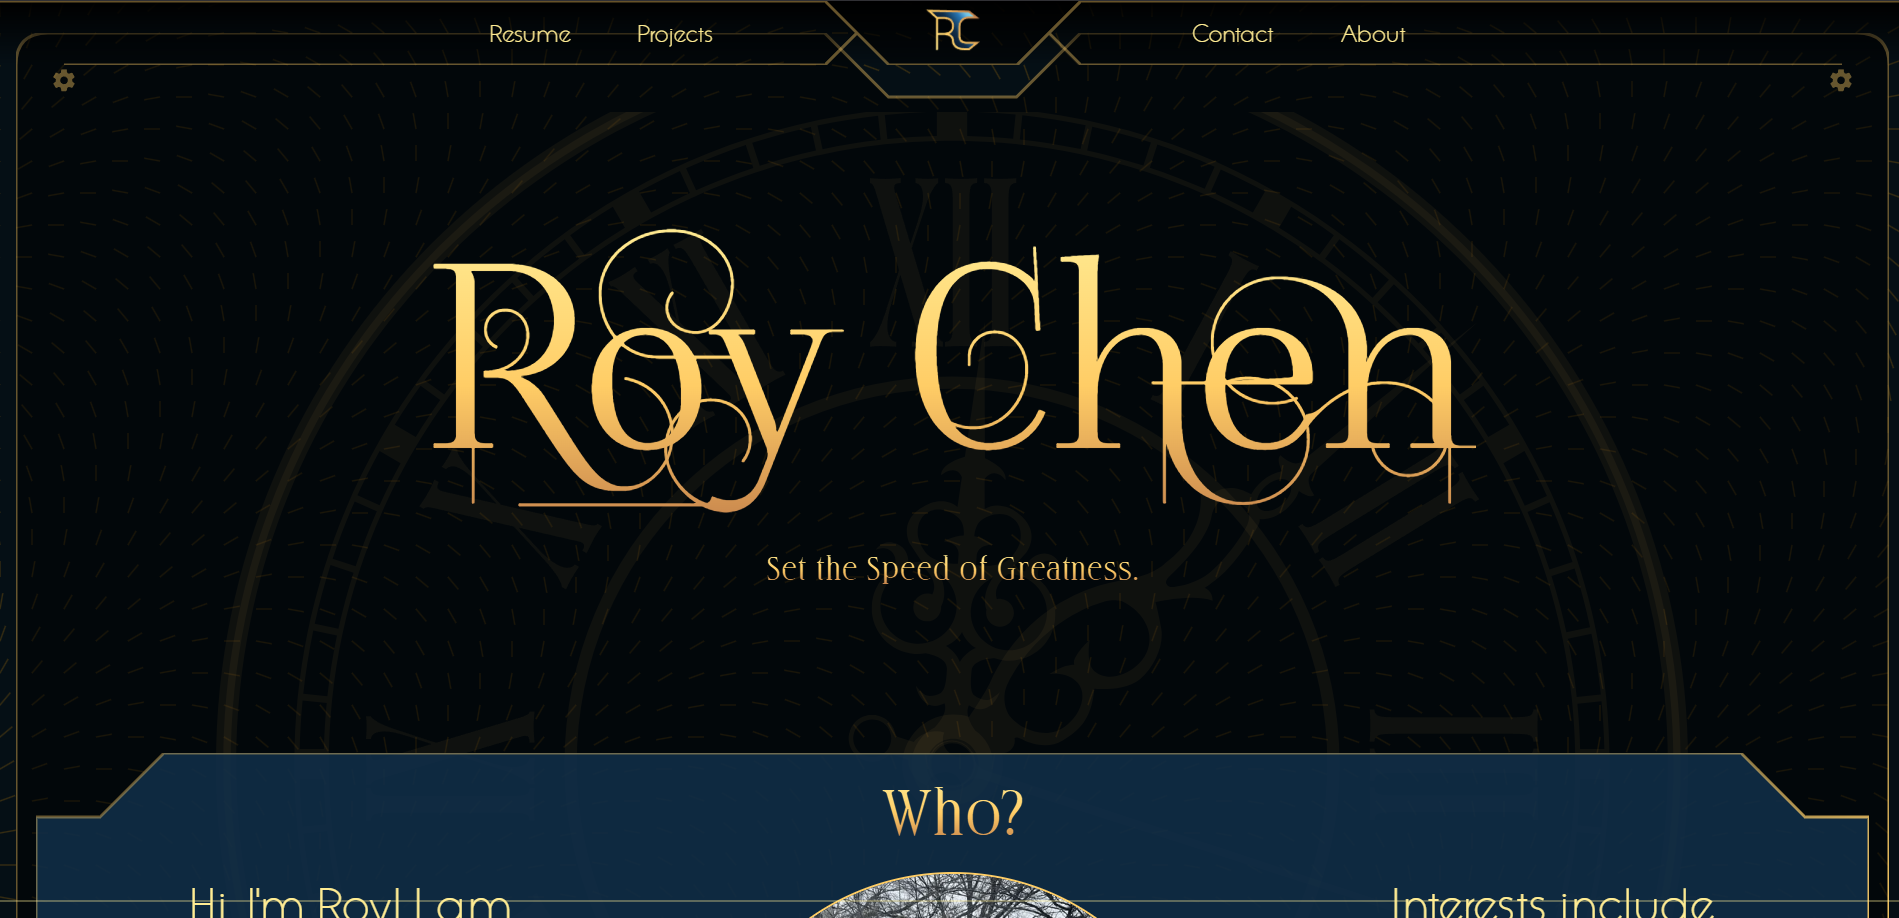Viewport: 1899px width, 918px height.
Task: Click the blue notch beneath the RC logo
Action: [953, 80]
